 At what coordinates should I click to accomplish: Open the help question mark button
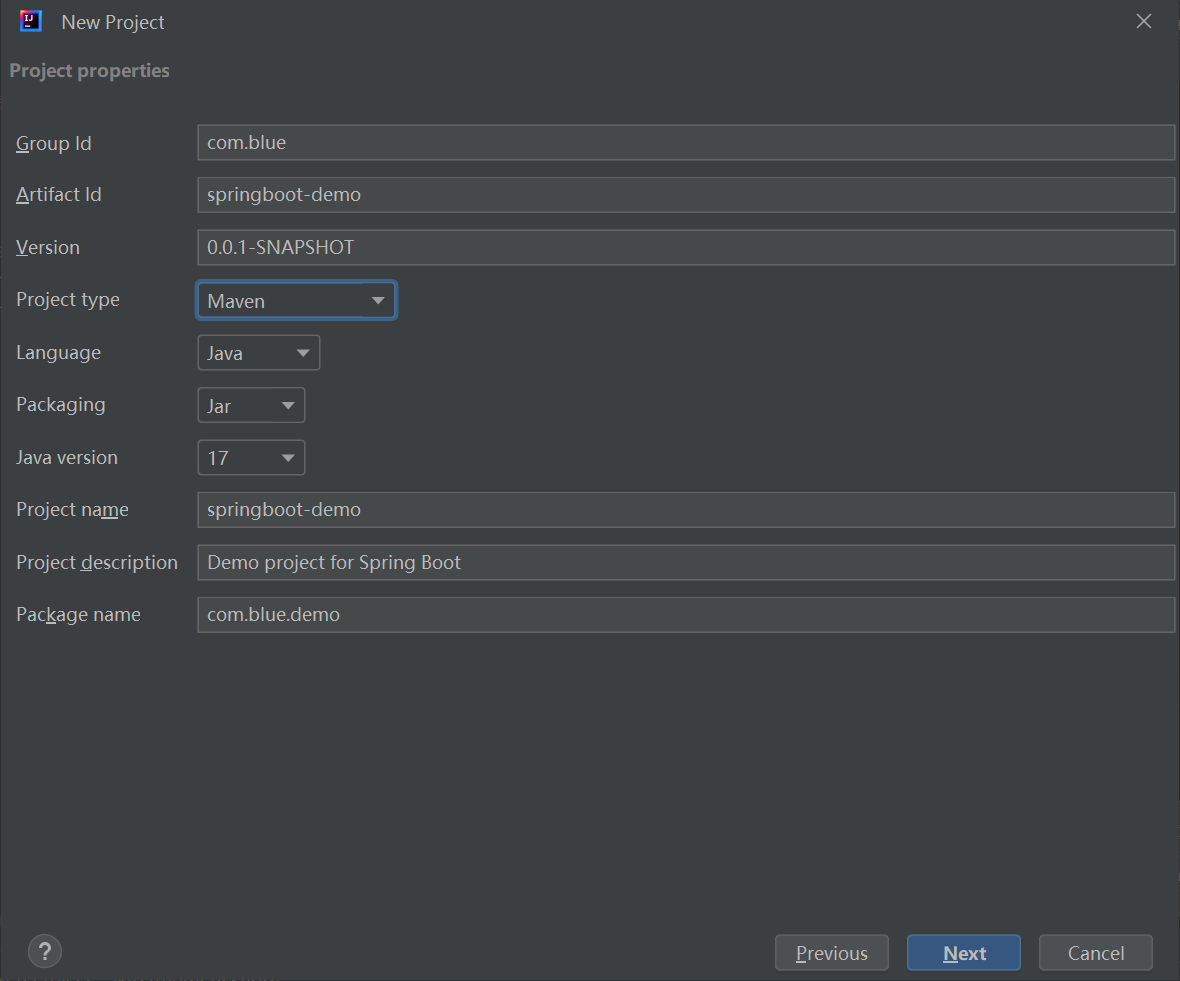[x=45, y=952]
